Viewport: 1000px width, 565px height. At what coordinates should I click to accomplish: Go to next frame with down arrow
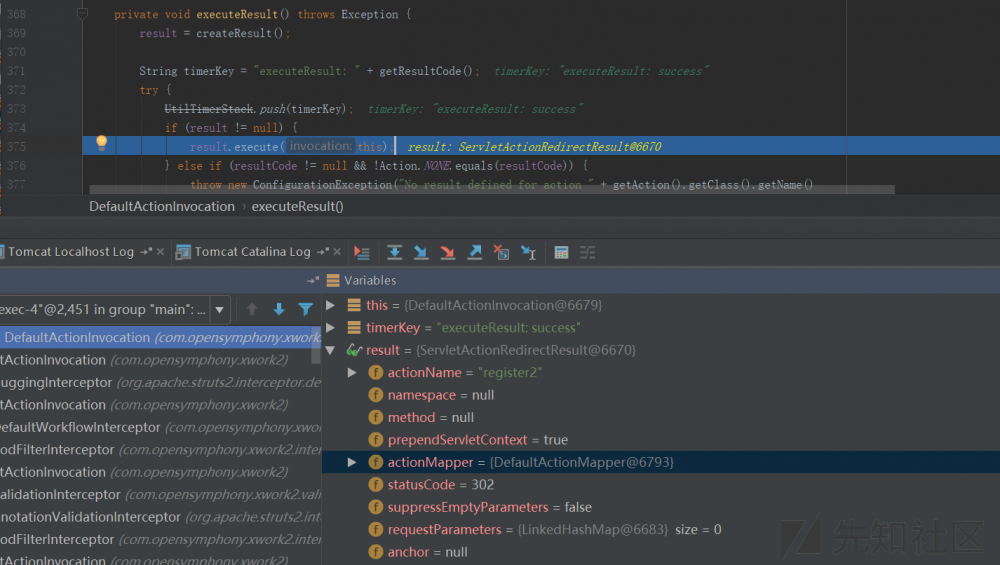[279, 310]
